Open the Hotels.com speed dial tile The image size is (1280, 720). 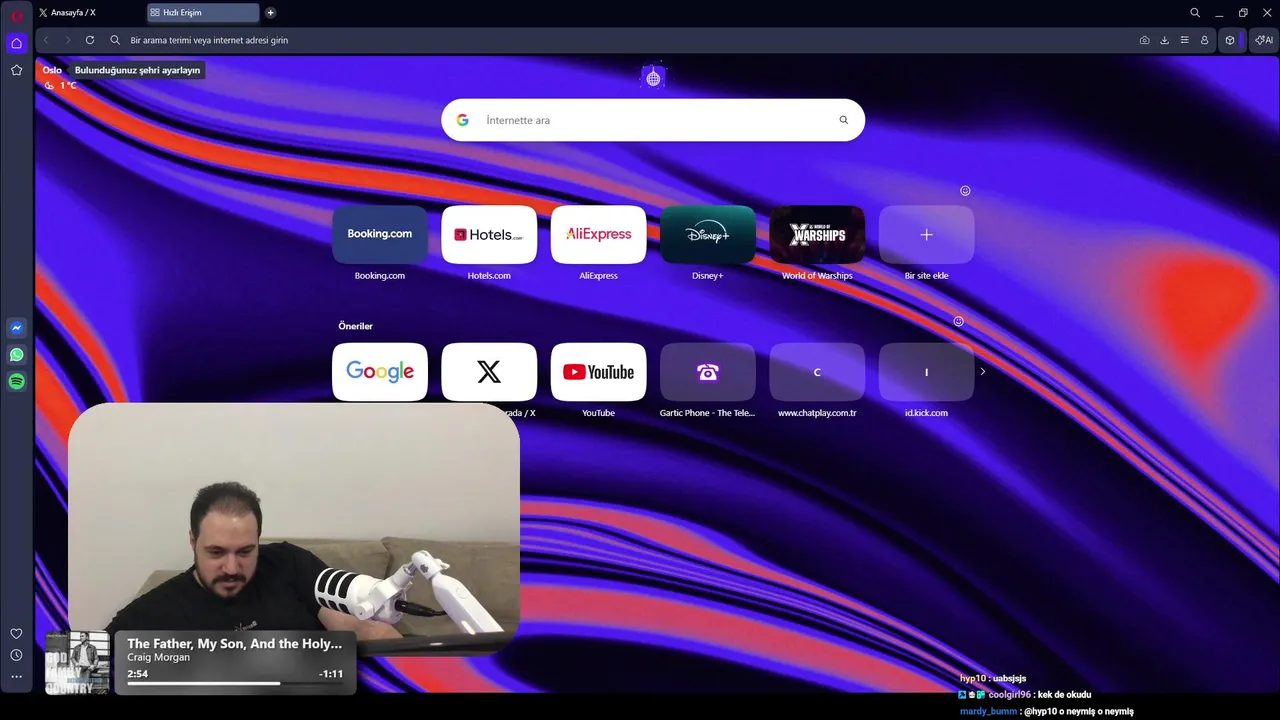[489, 235]
